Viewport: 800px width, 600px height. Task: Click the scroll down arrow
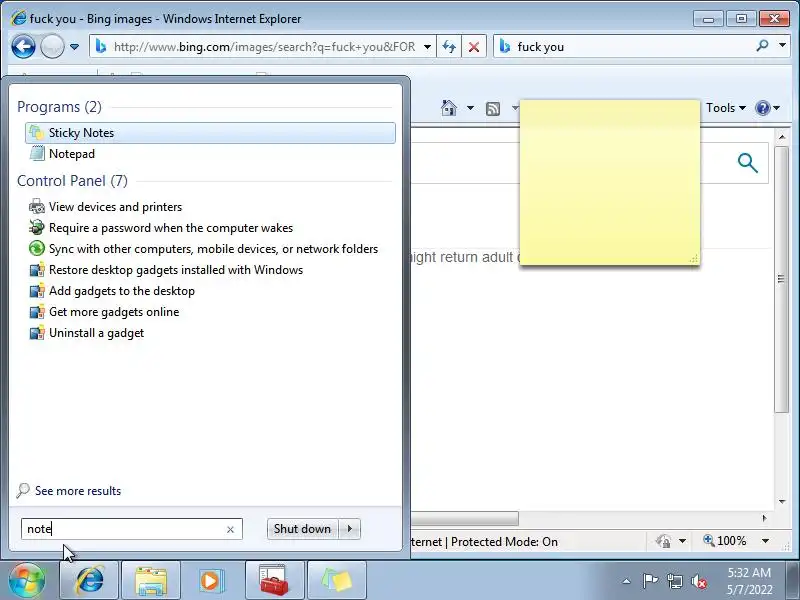[782, 502]
